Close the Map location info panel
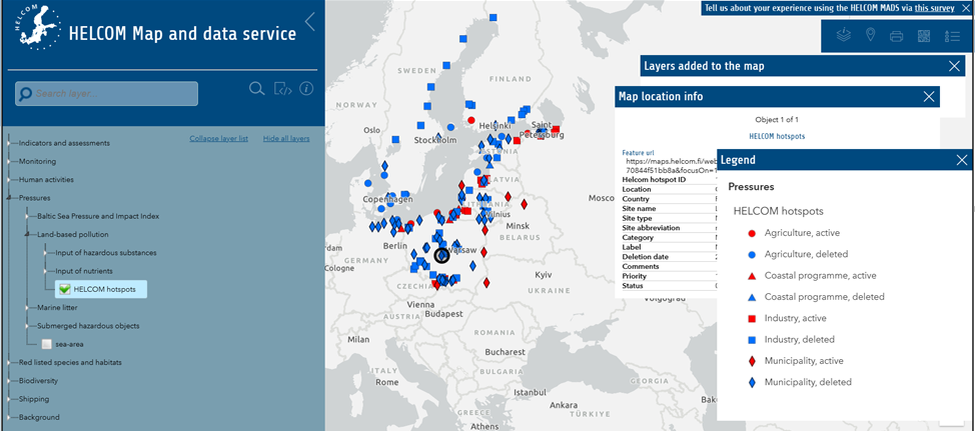This screenshot has width=975, height=431. tap(929, 96)
